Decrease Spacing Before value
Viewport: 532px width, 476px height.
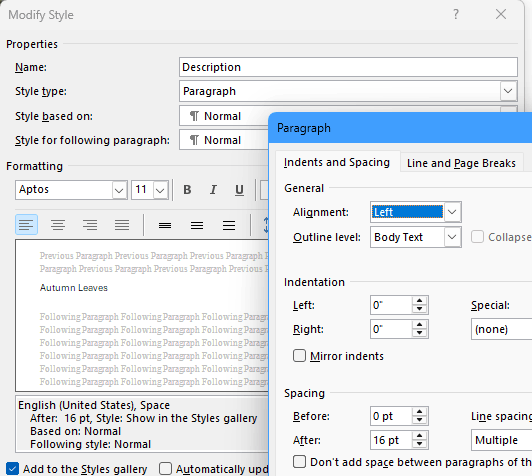pos(420,420)
